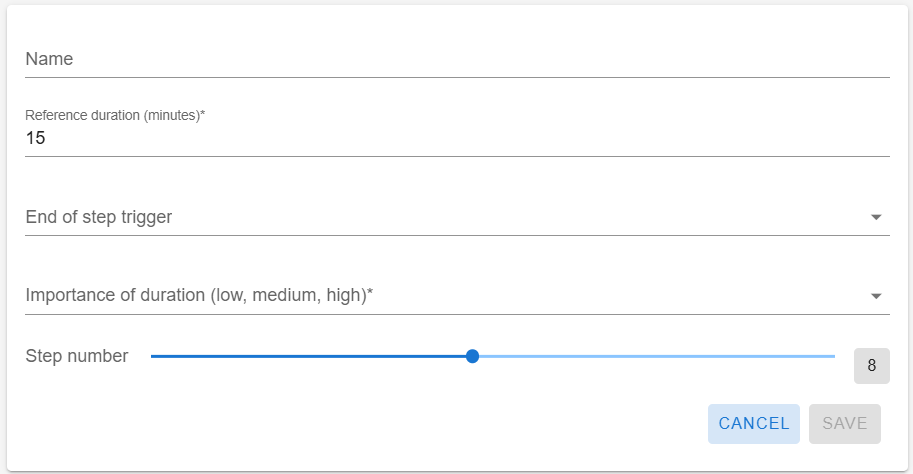Viewport: 913px width, 474px height.
Task: Expand Importance of duration arrow
Action: tap(876, 296)
